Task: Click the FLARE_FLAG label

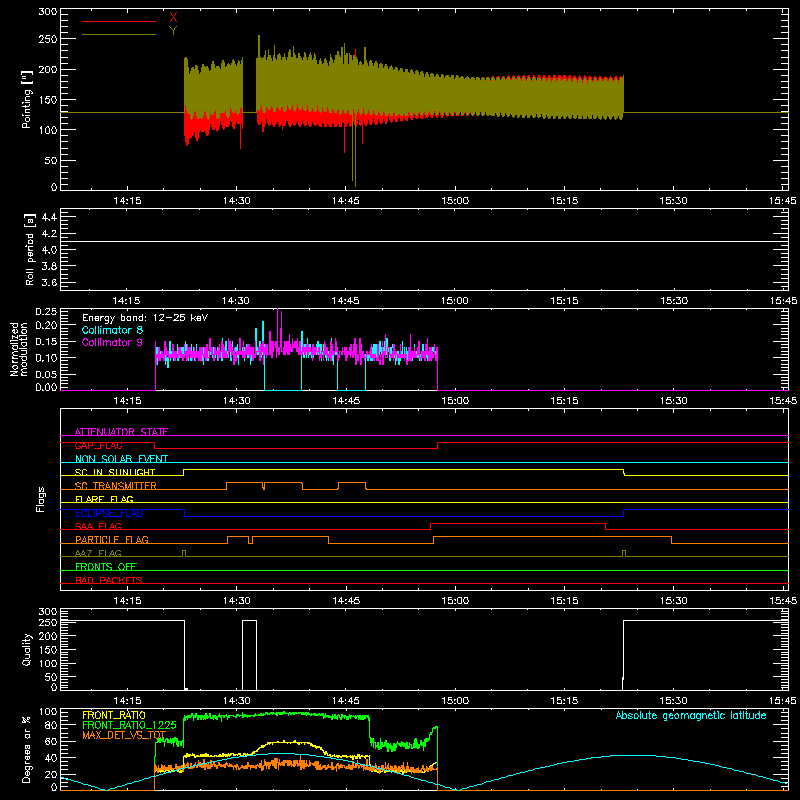Action: coord(104,499)
